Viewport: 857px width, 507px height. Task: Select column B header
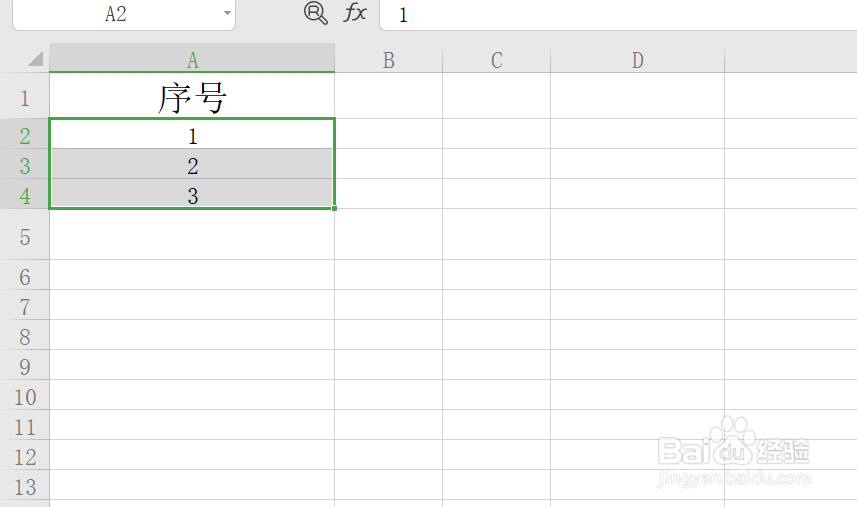pyautogui.click(x=388, y=60)
